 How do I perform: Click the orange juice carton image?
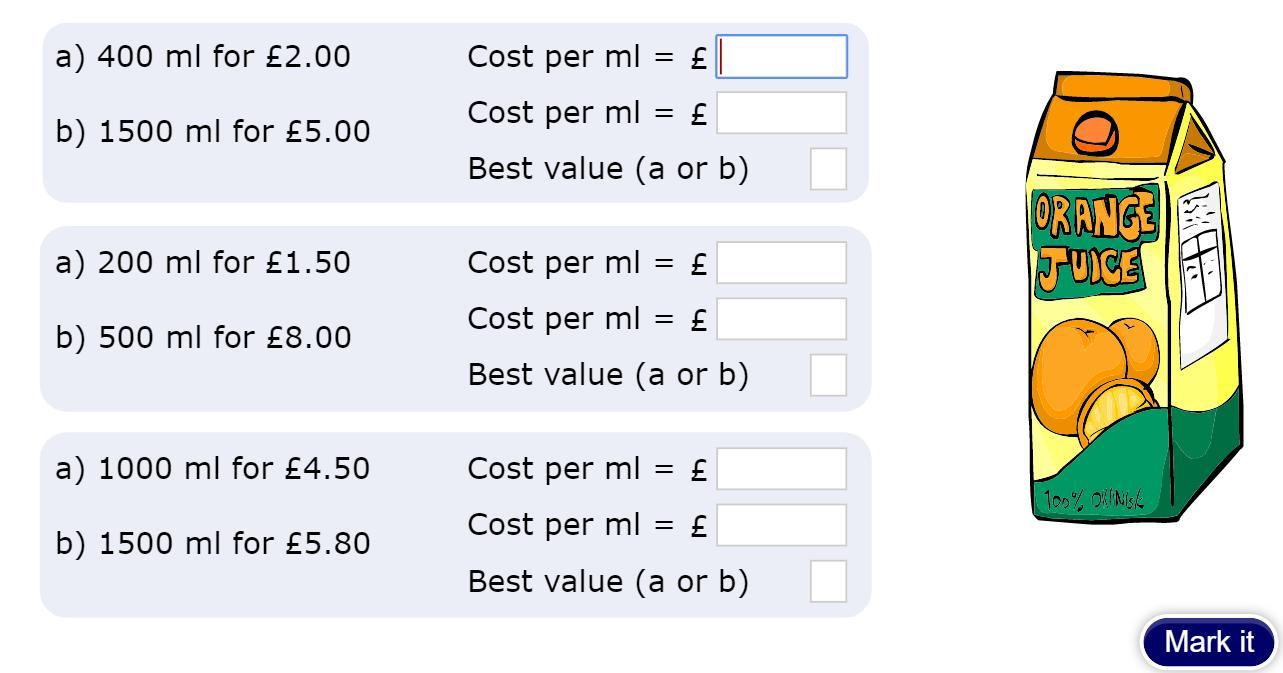point(1135,300)
